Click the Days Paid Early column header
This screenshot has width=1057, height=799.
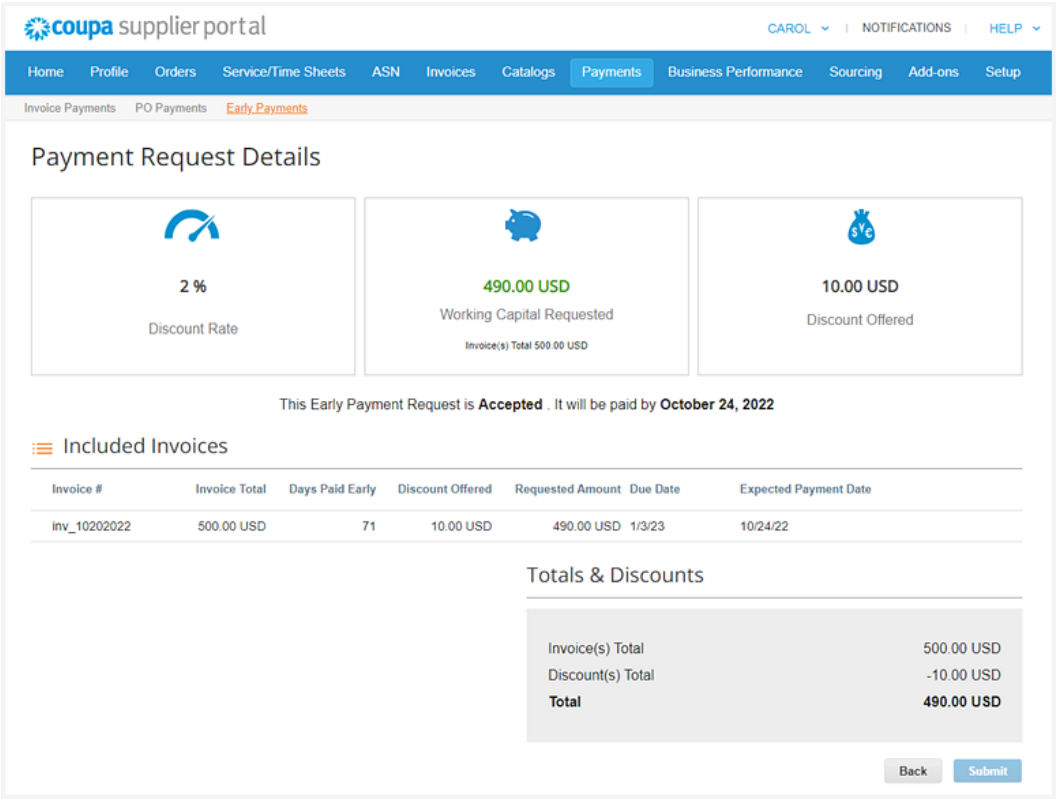[x=332, y=489]
